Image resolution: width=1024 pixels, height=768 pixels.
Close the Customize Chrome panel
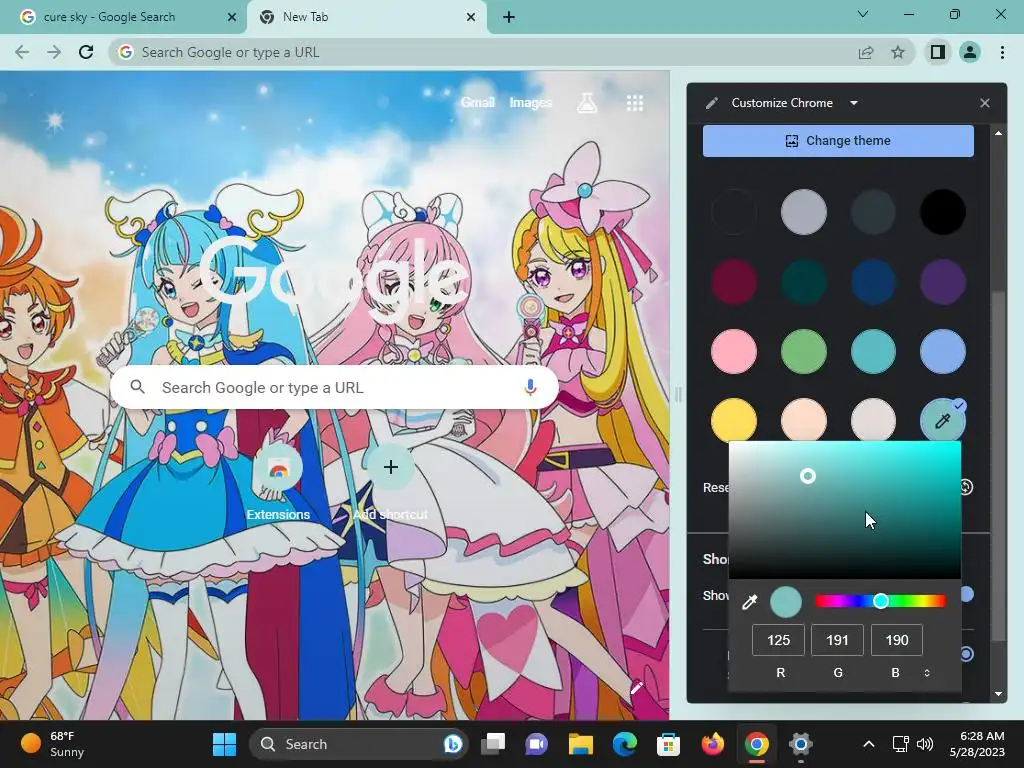tap(985, 103)
